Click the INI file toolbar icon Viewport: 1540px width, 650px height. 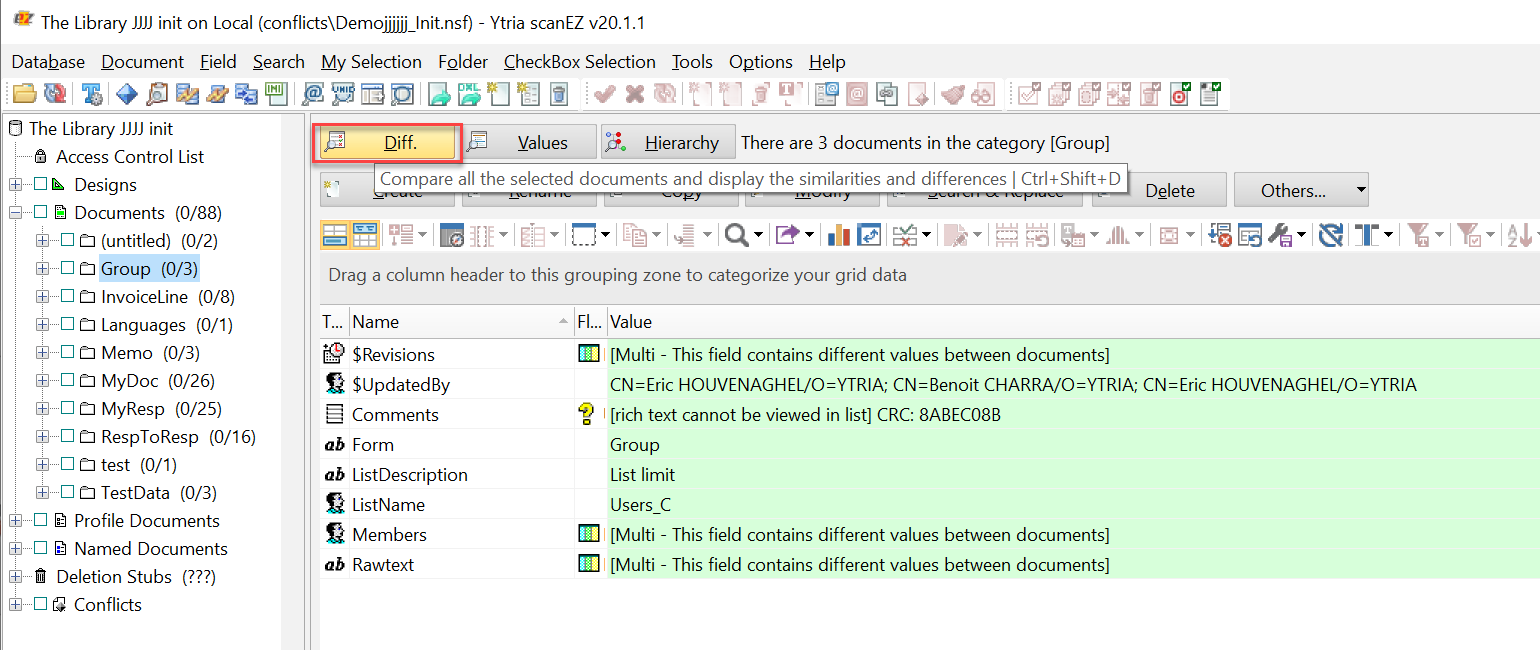click(x=275, y=94)
